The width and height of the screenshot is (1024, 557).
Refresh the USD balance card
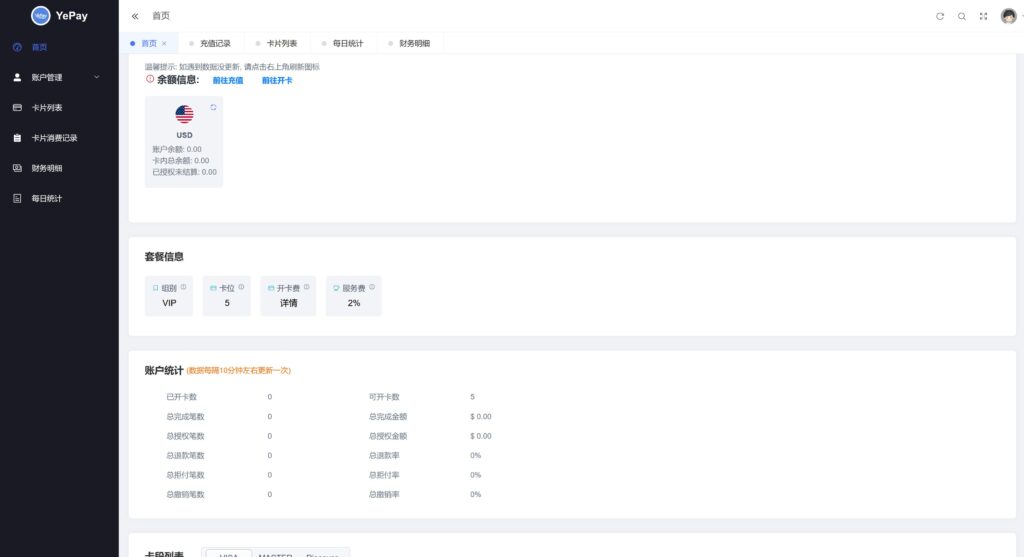pyautogui.click(x=213, y=107)
